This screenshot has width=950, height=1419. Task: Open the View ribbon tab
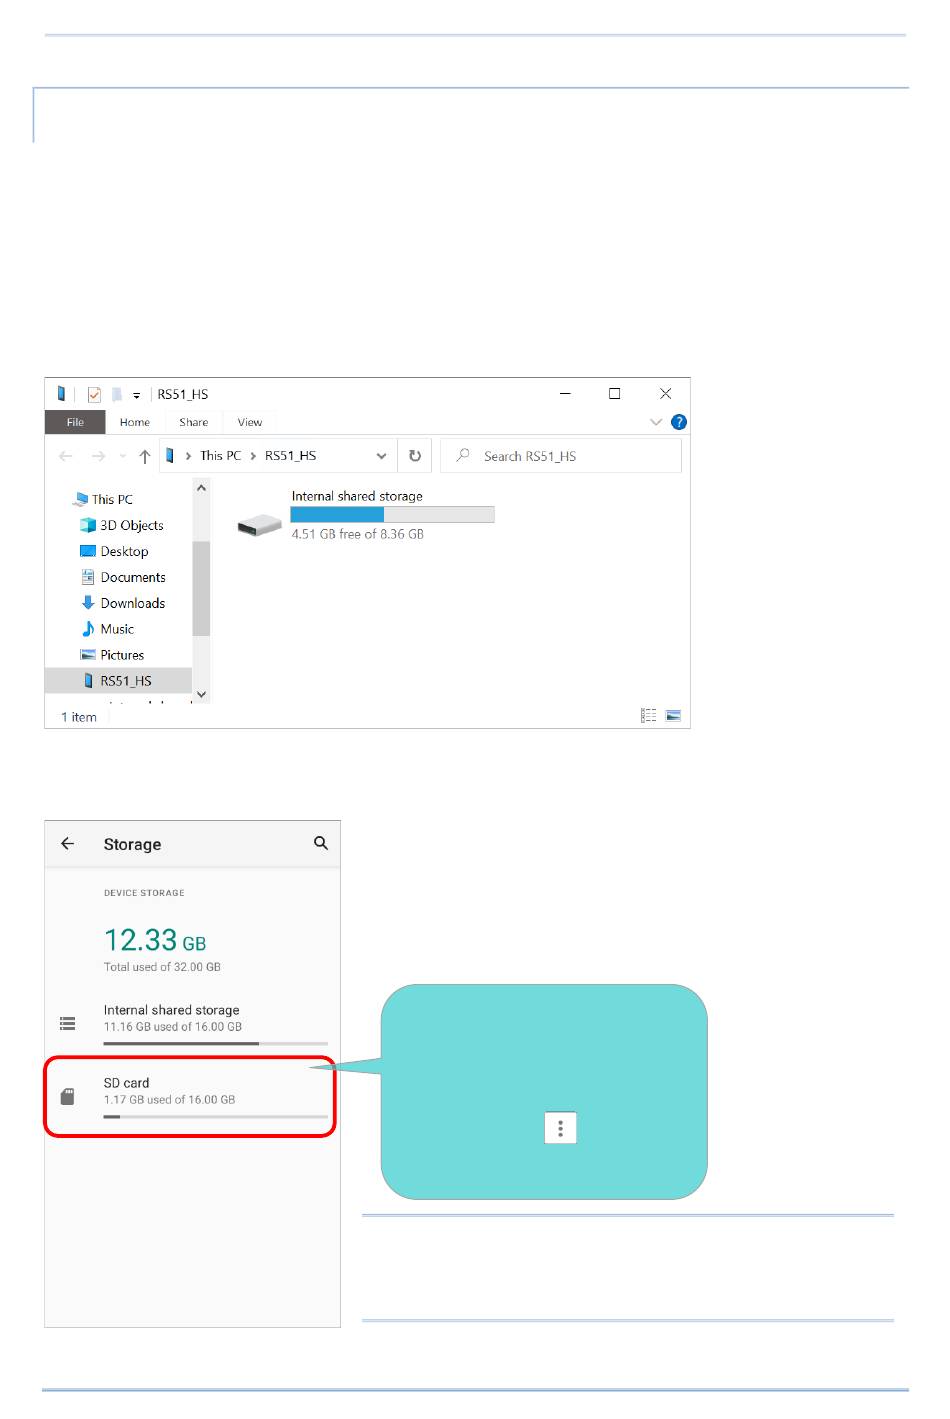point(250,422)
